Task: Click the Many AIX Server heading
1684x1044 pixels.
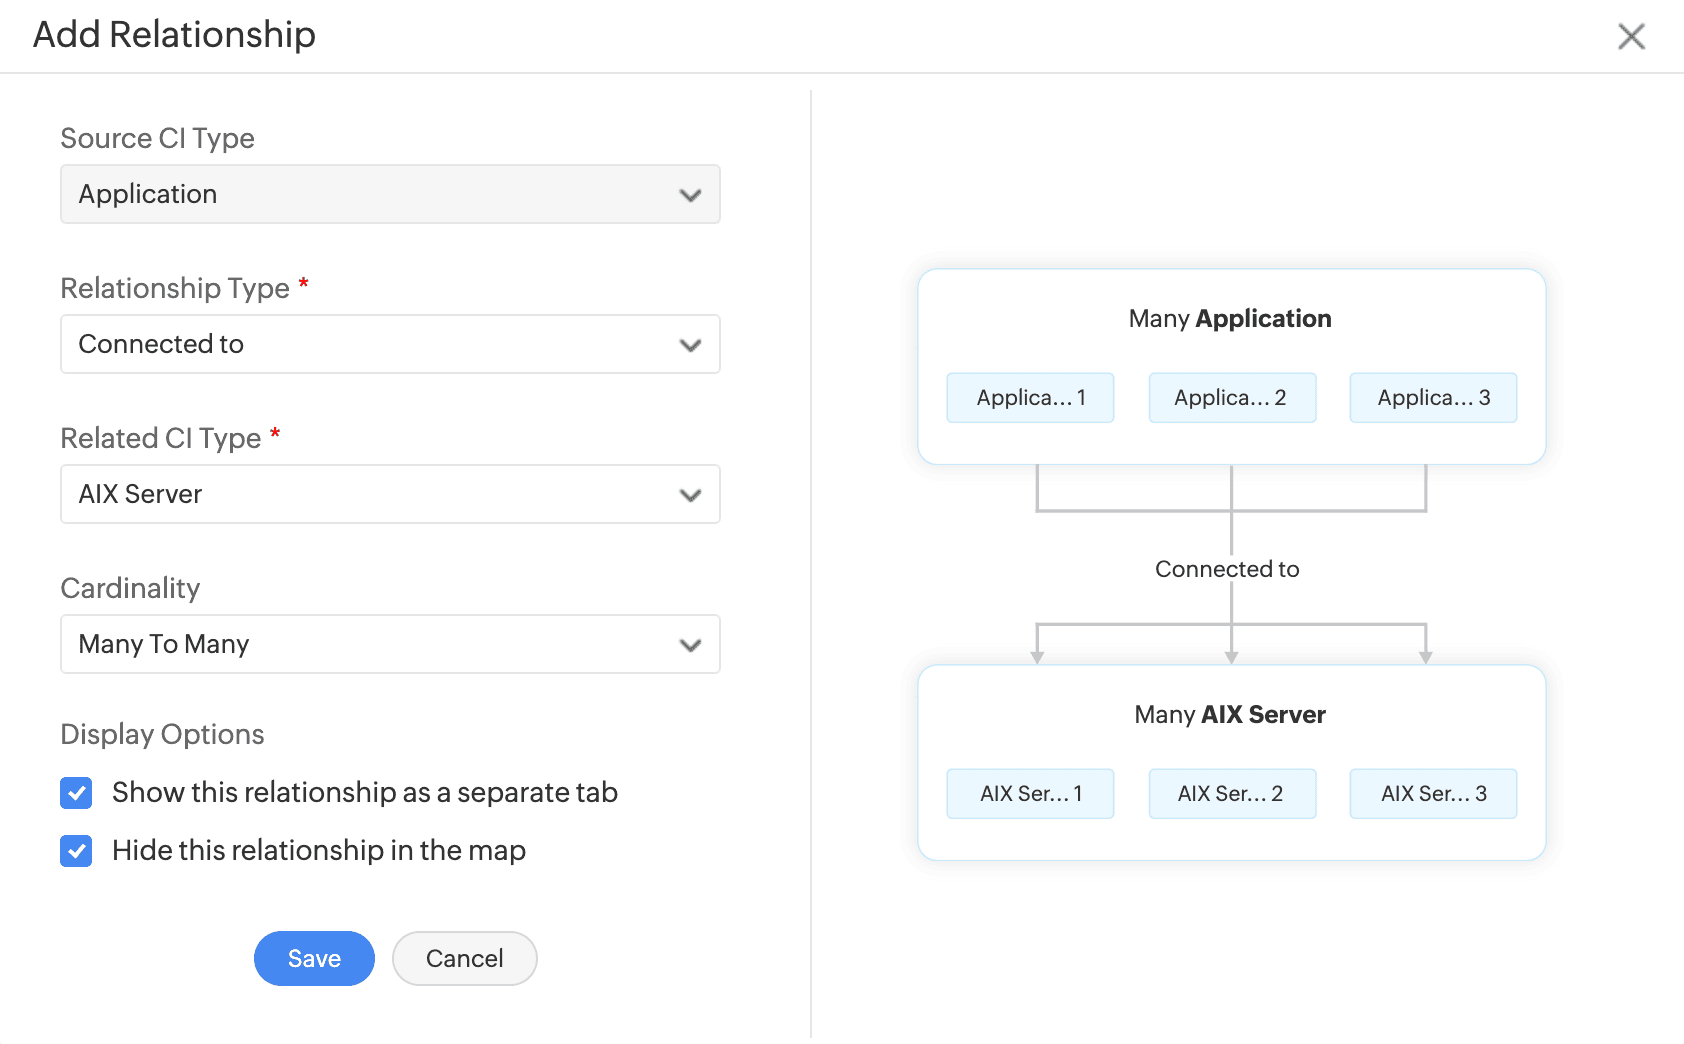Action: pos(1230,715)
